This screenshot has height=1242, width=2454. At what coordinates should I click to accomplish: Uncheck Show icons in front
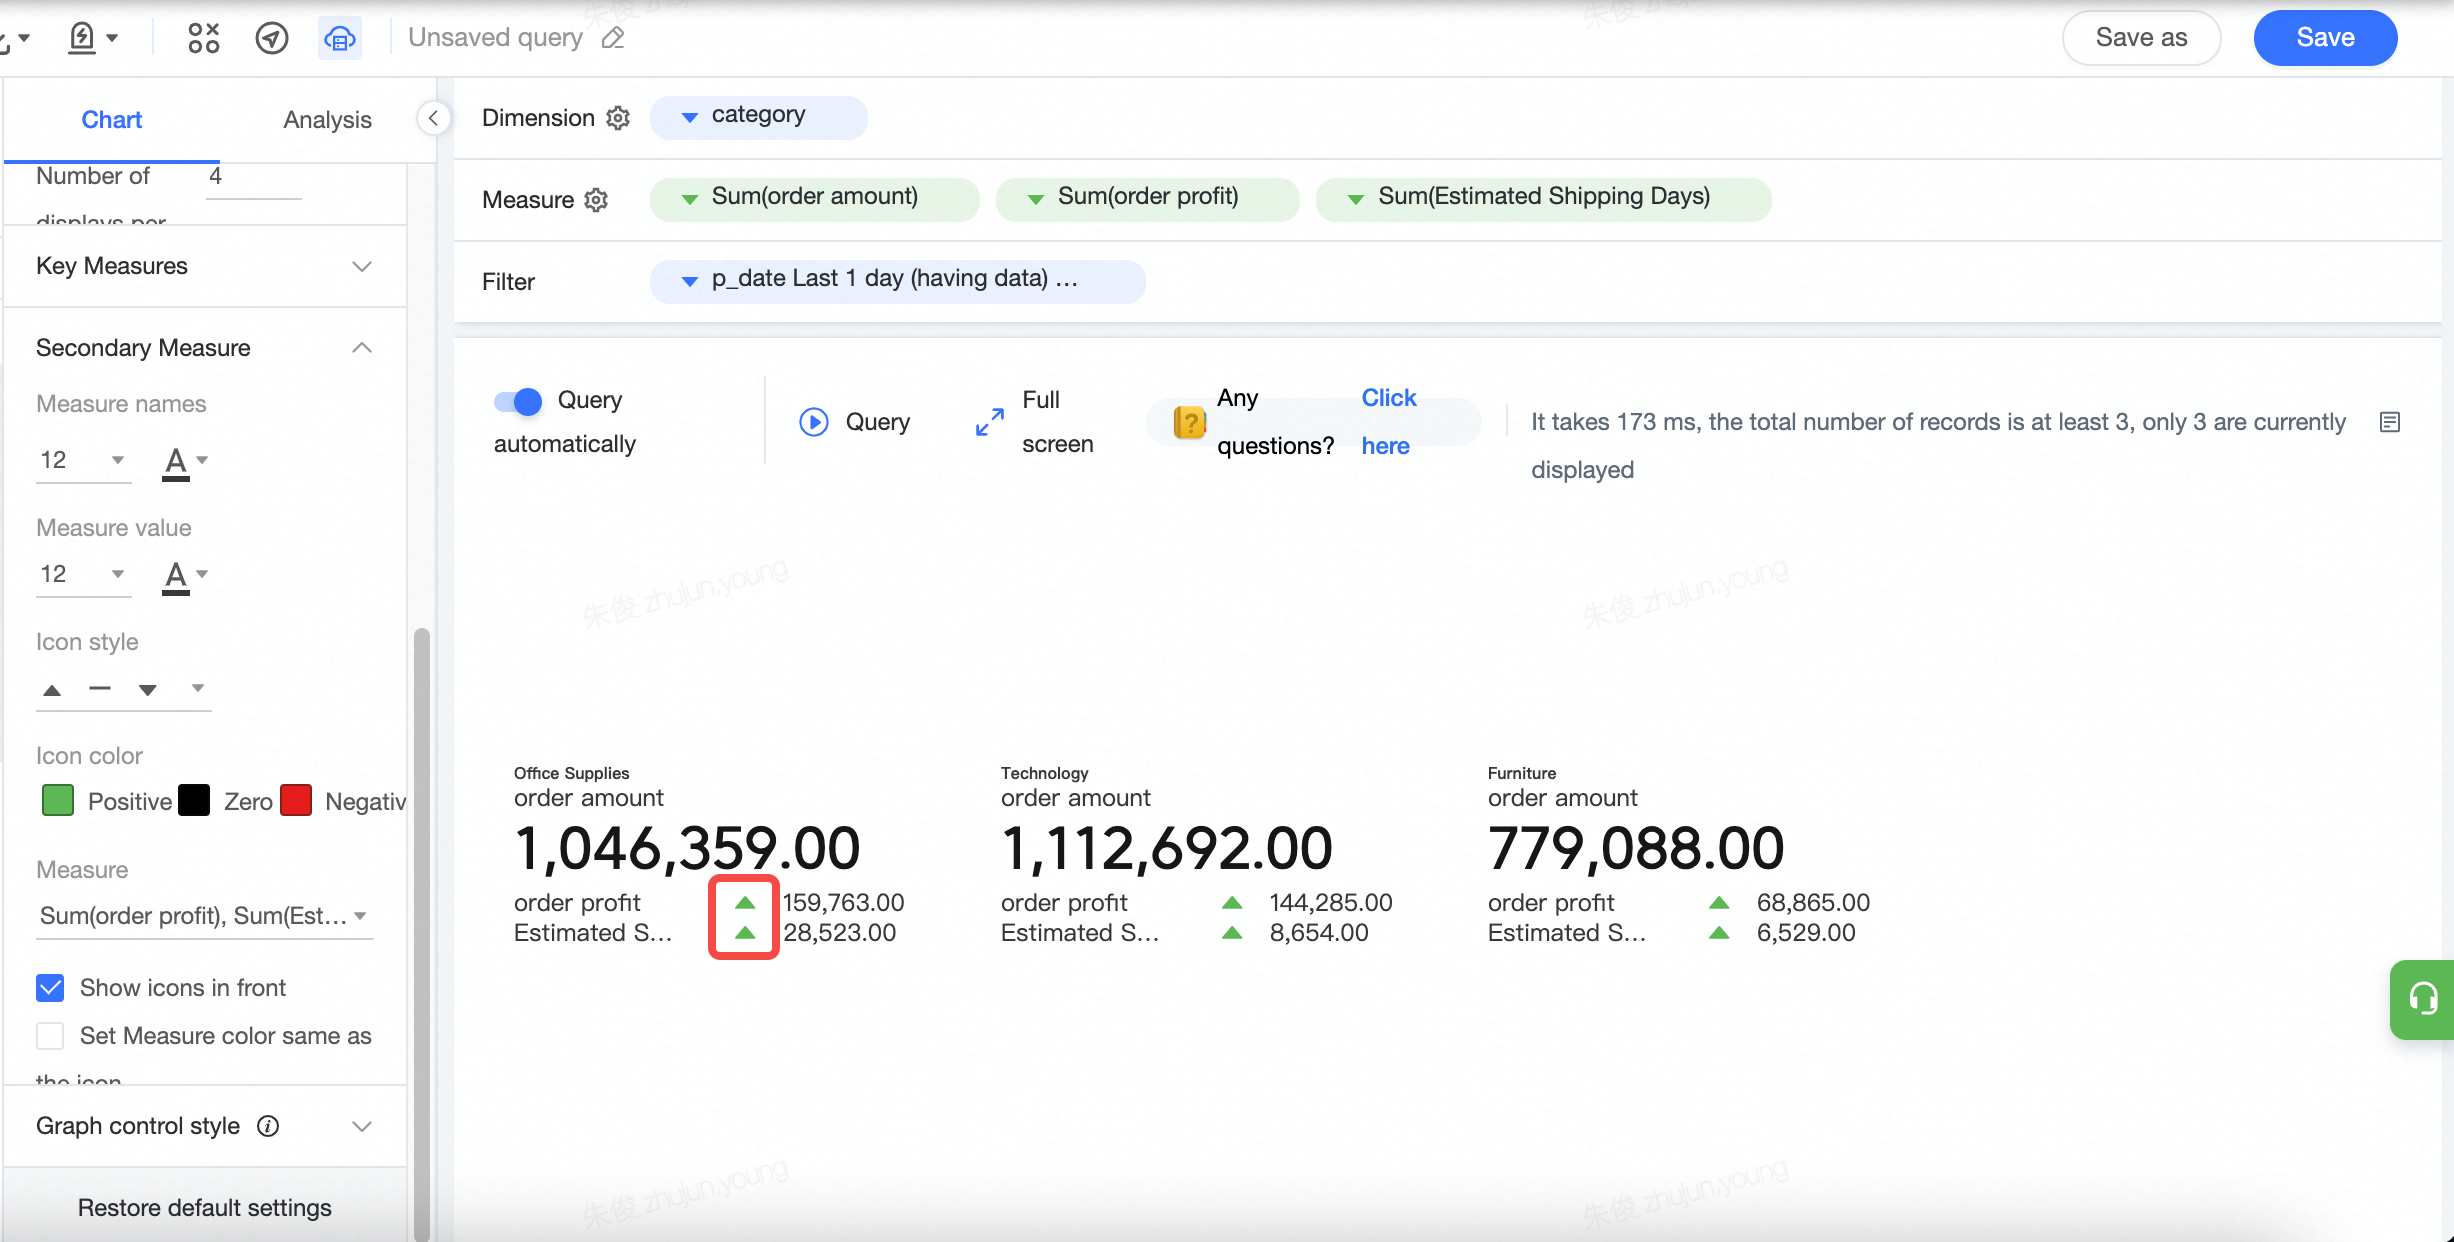coord(50,988)
